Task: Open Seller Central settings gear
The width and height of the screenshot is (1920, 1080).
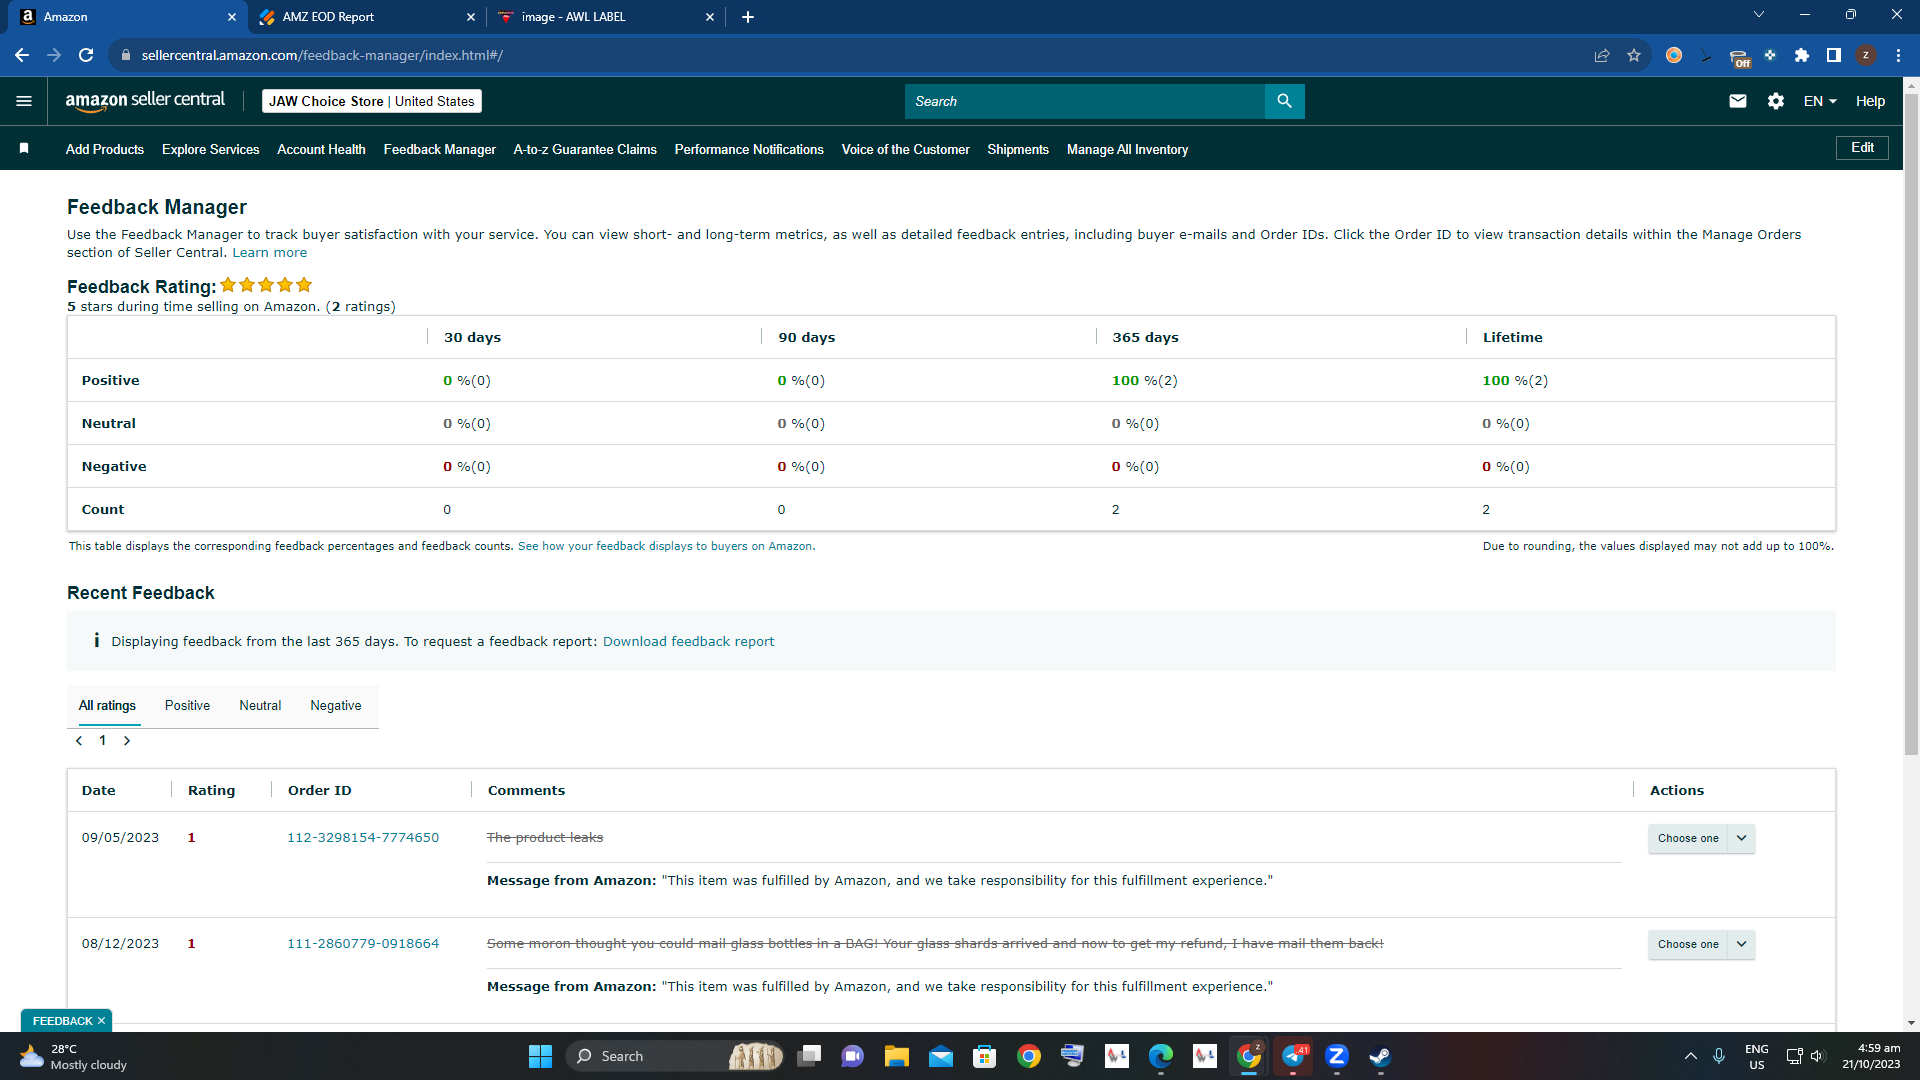Action: [x=1776, y=101]
